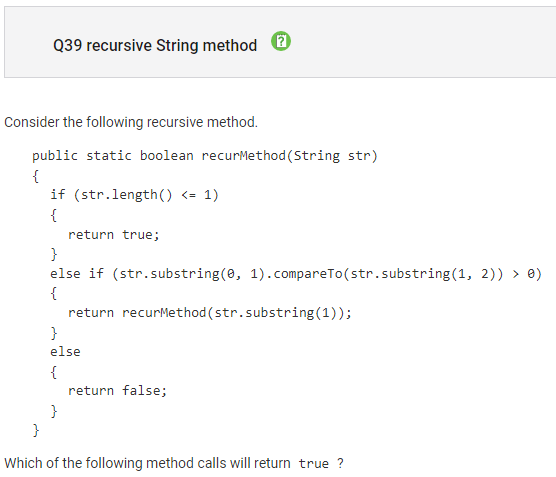Click the method's final closing brace
The image size is (556, 477).
[36, 430]
